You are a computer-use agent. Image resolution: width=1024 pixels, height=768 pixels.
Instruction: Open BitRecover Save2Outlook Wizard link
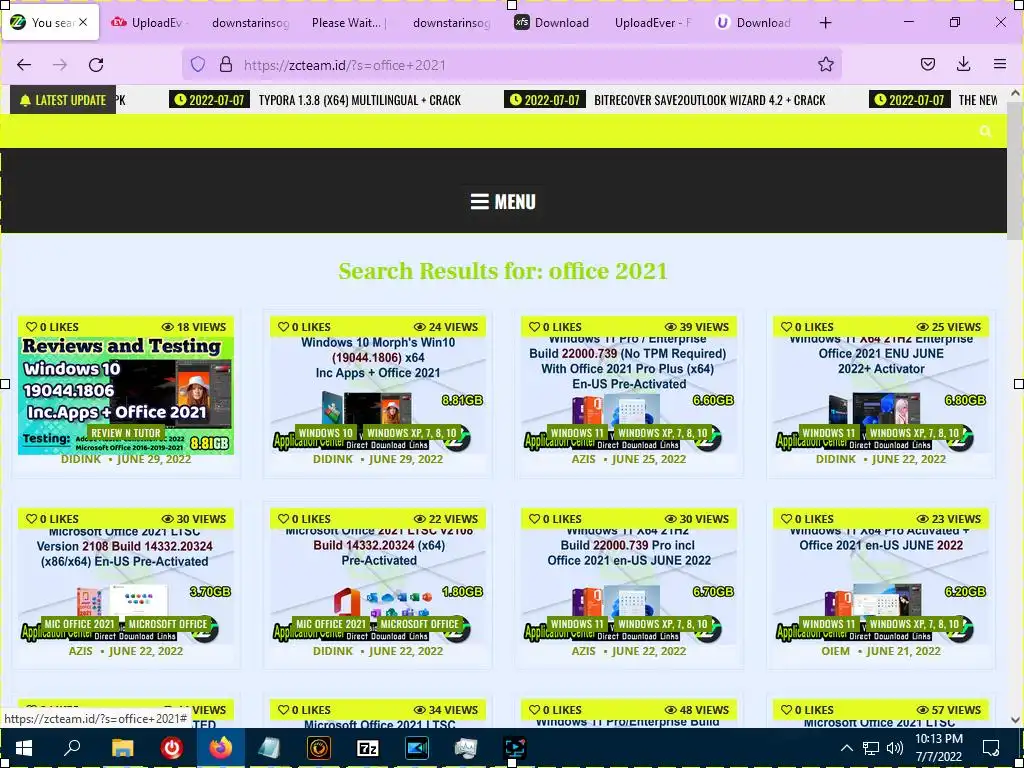click(x=710, y=100)
